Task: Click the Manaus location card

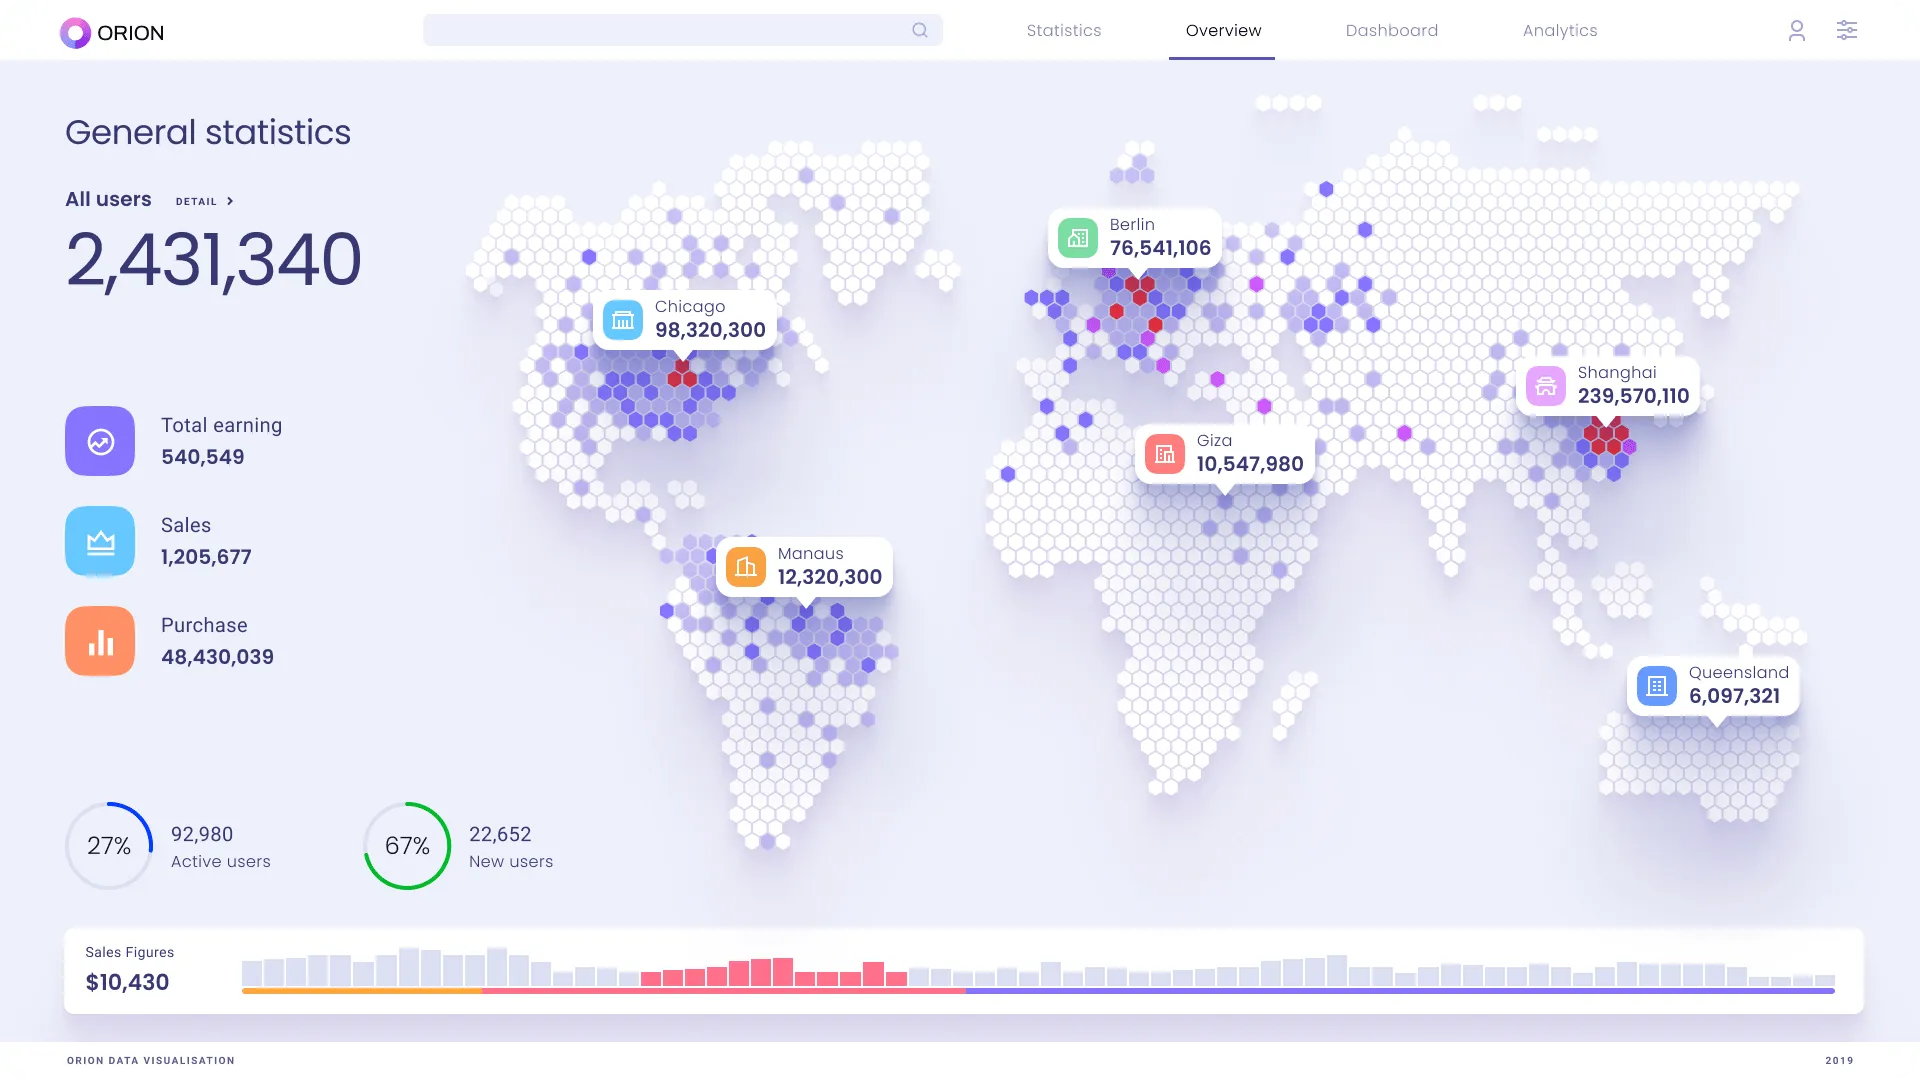Action: pos(804,567)
